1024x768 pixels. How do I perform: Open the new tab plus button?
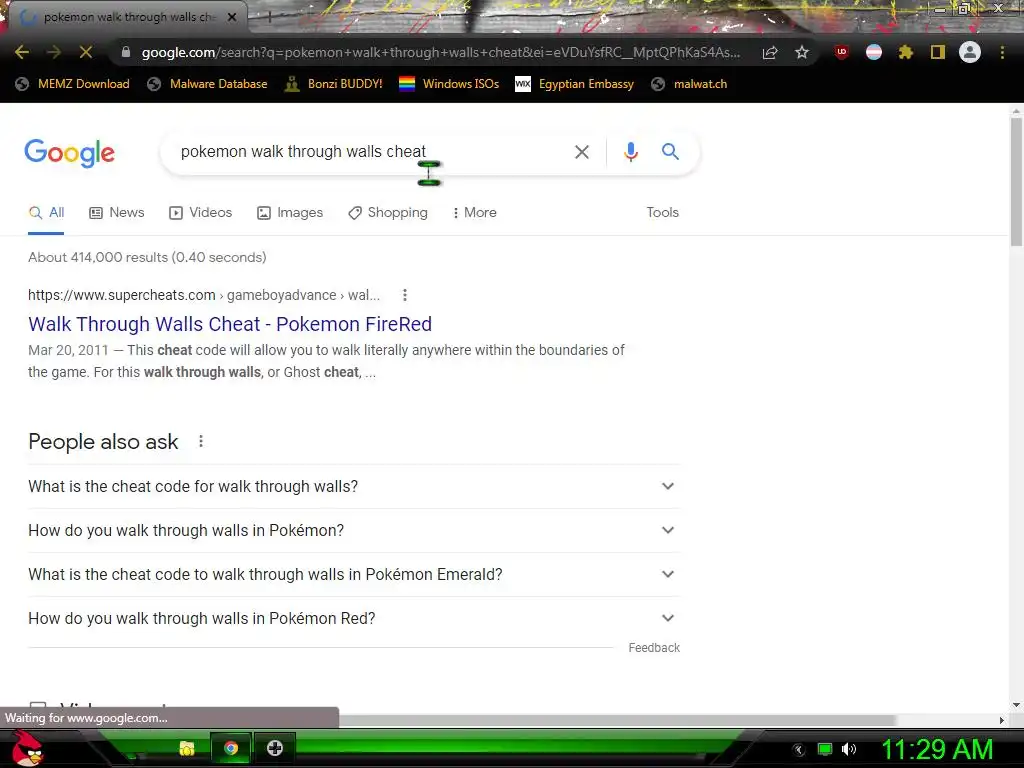(268, 18)
